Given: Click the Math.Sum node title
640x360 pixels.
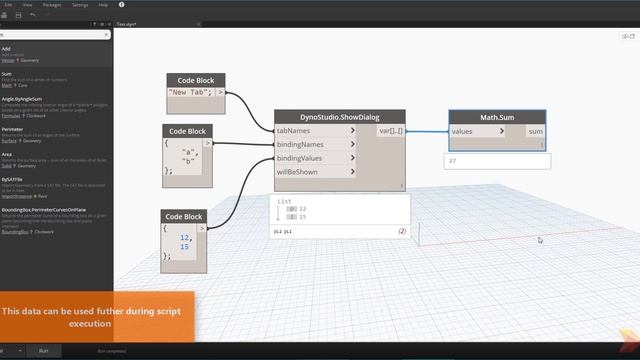Looking at the screenshot, I should coord(497,117).
